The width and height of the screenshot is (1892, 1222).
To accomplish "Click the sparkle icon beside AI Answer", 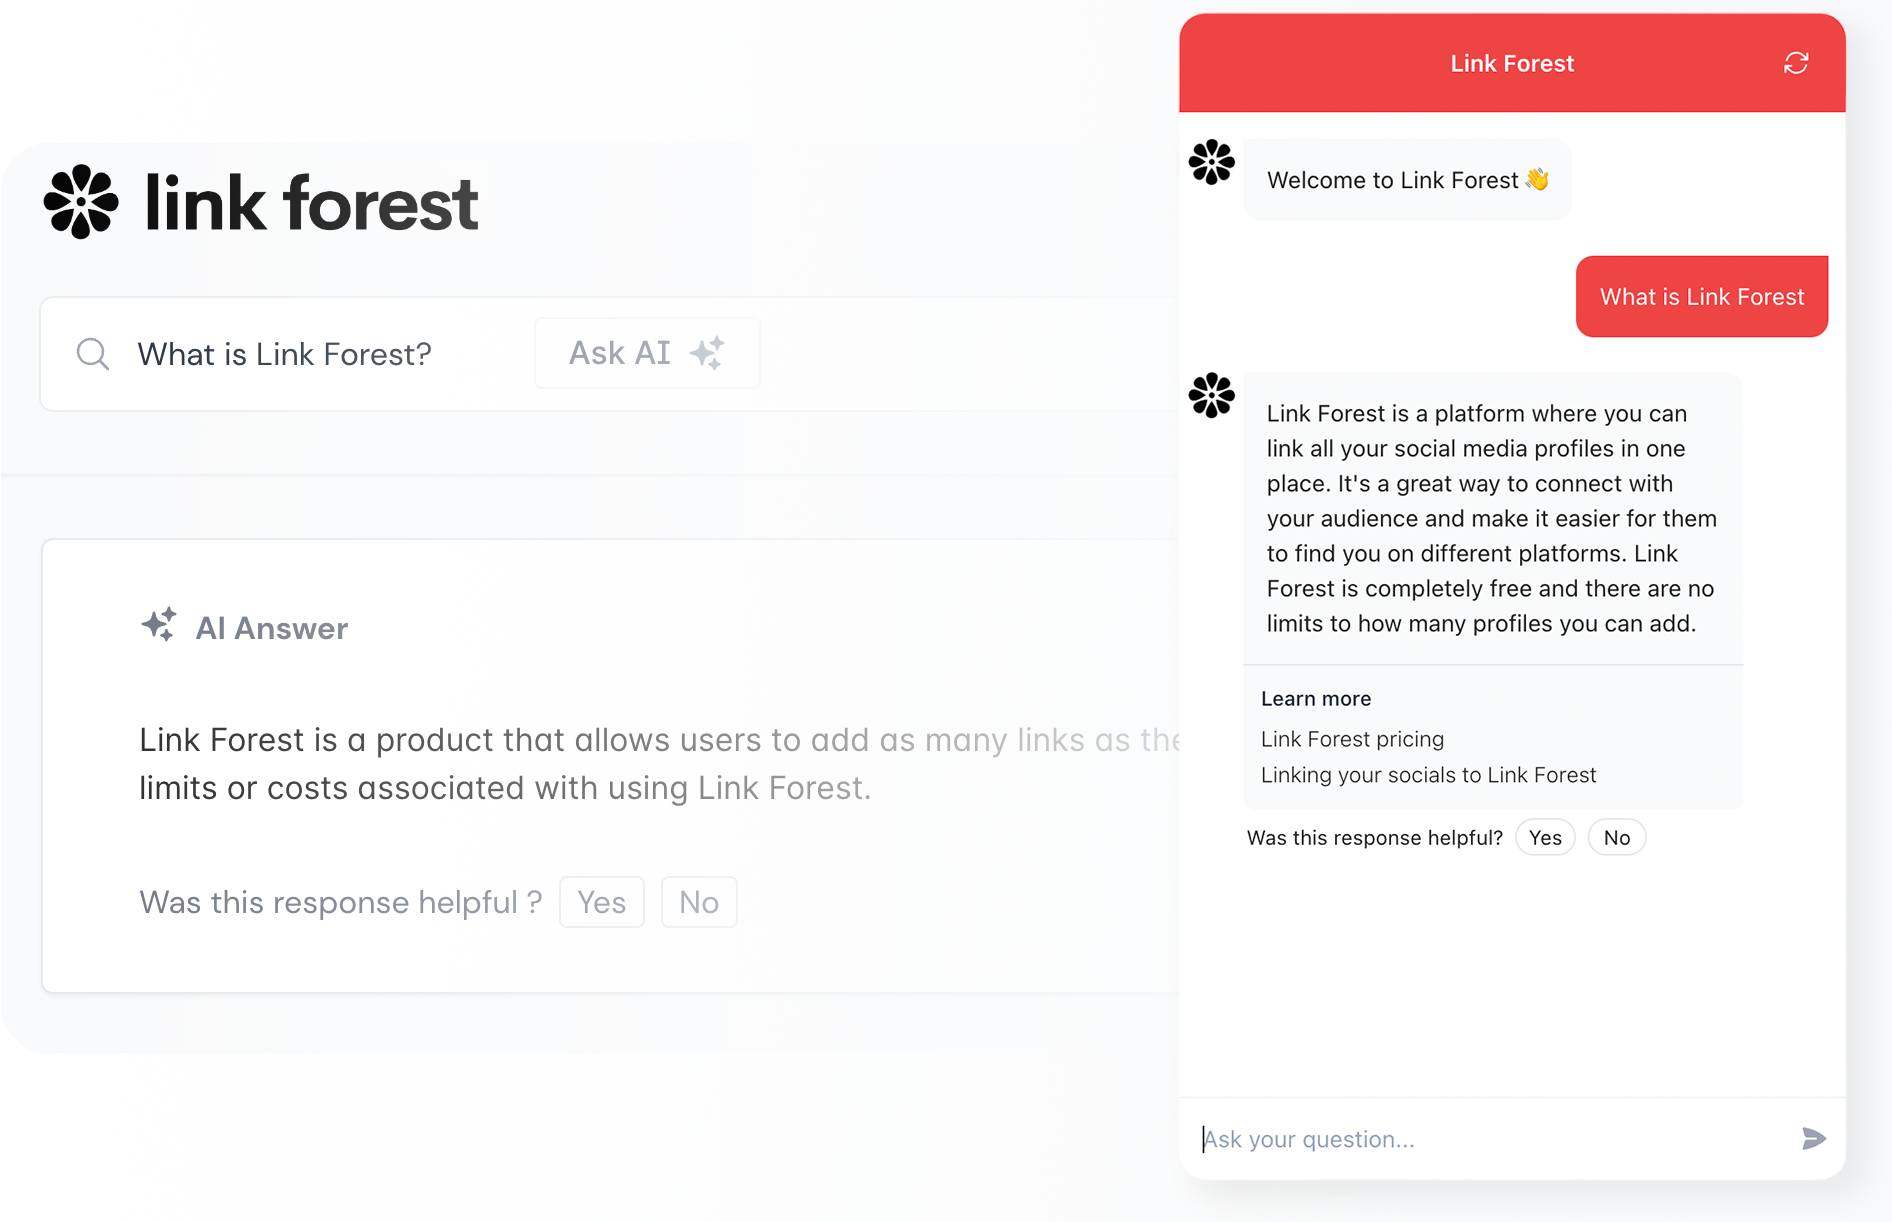I will coord(159,625).
